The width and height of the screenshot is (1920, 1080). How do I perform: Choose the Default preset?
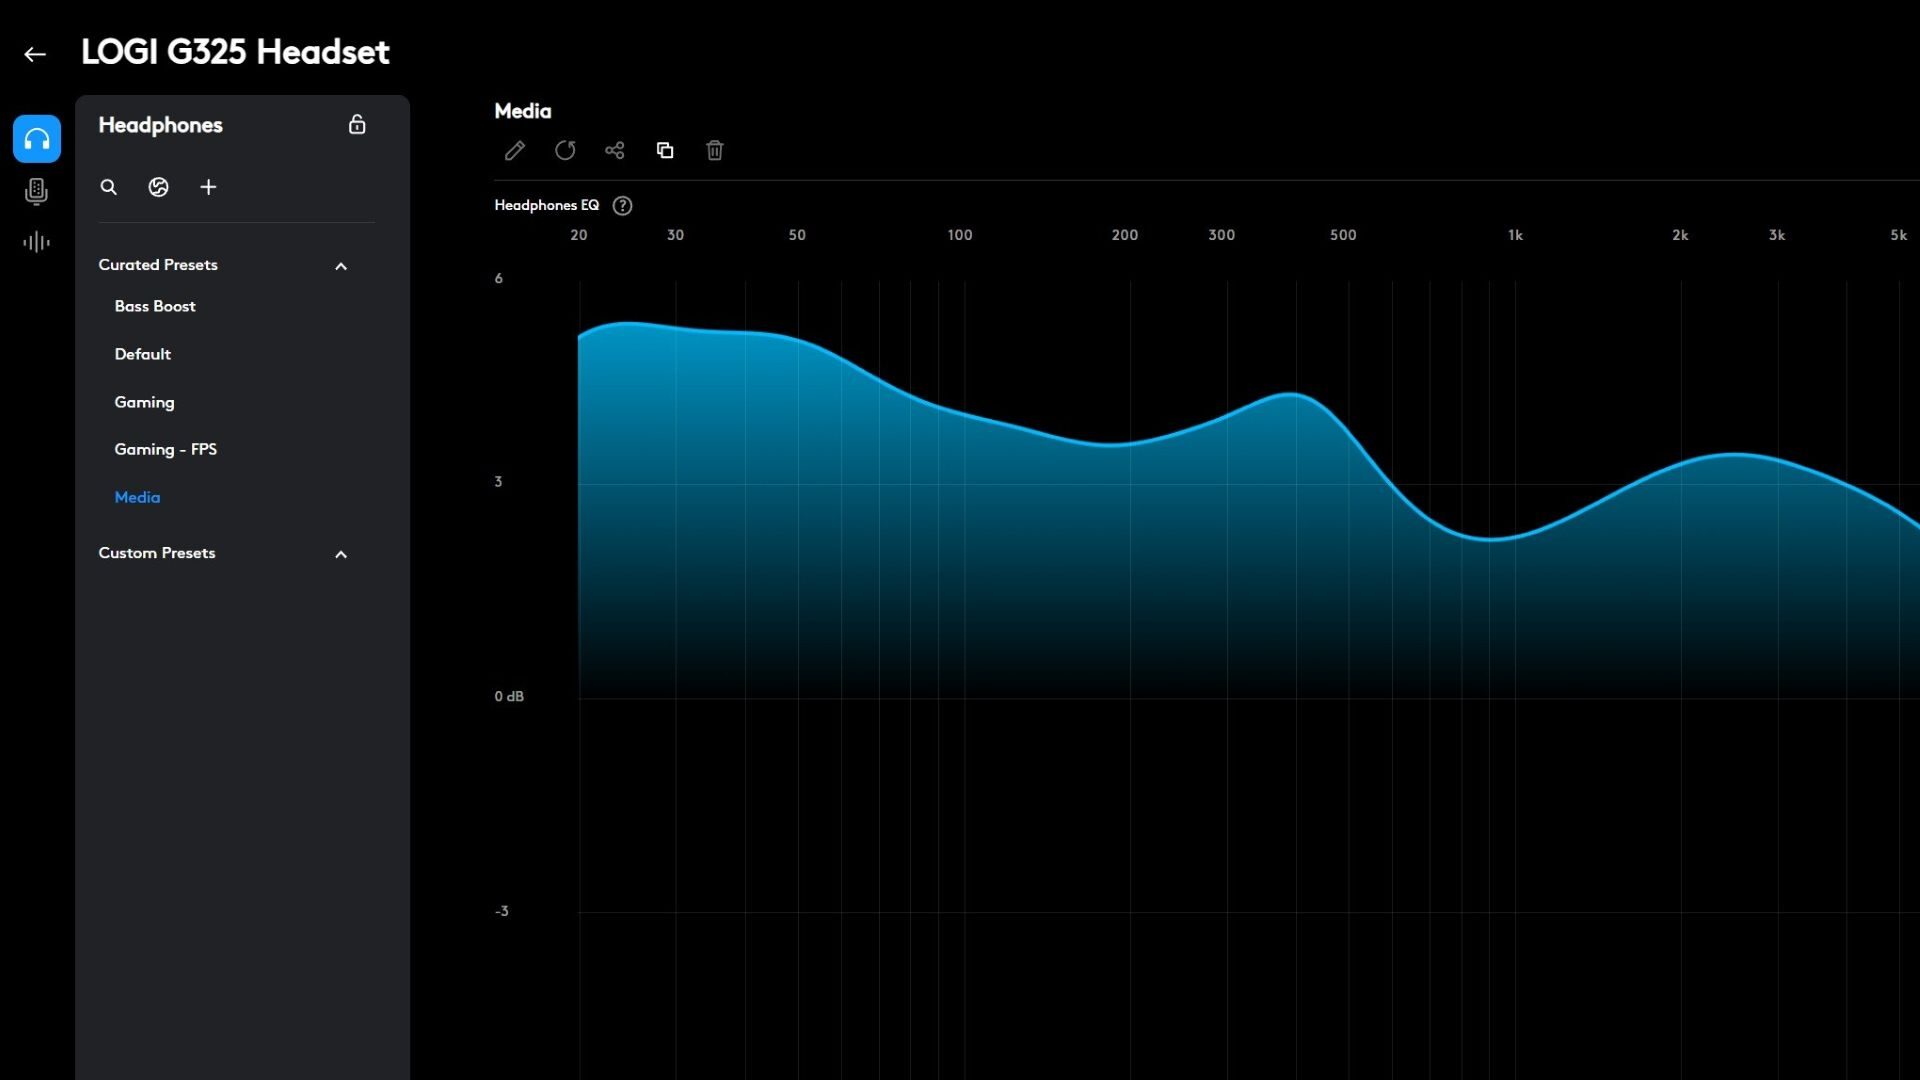143,354
